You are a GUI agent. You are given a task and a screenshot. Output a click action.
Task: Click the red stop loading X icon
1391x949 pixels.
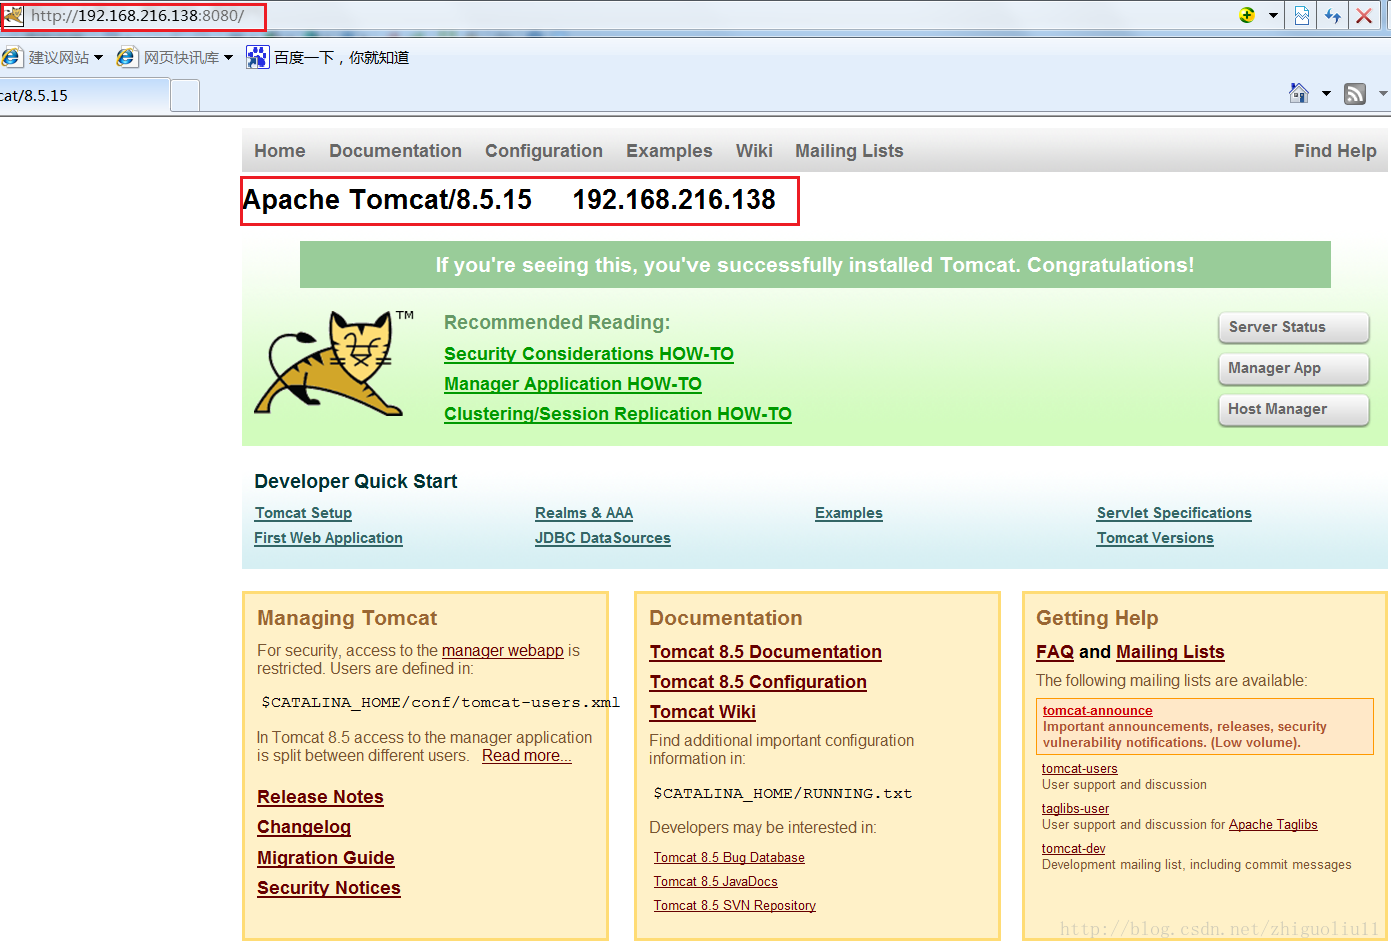[x=1364, y=16]
